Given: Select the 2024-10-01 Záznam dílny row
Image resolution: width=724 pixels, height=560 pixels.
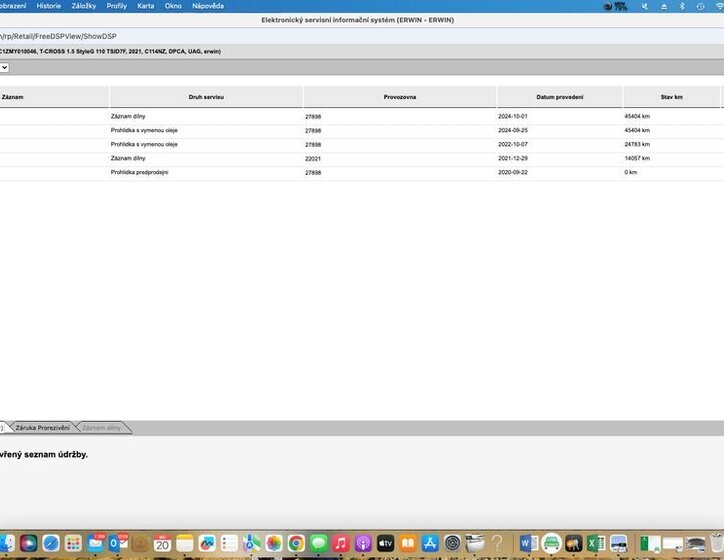Looking at the screenshot, I should click(x=300, y=116).
